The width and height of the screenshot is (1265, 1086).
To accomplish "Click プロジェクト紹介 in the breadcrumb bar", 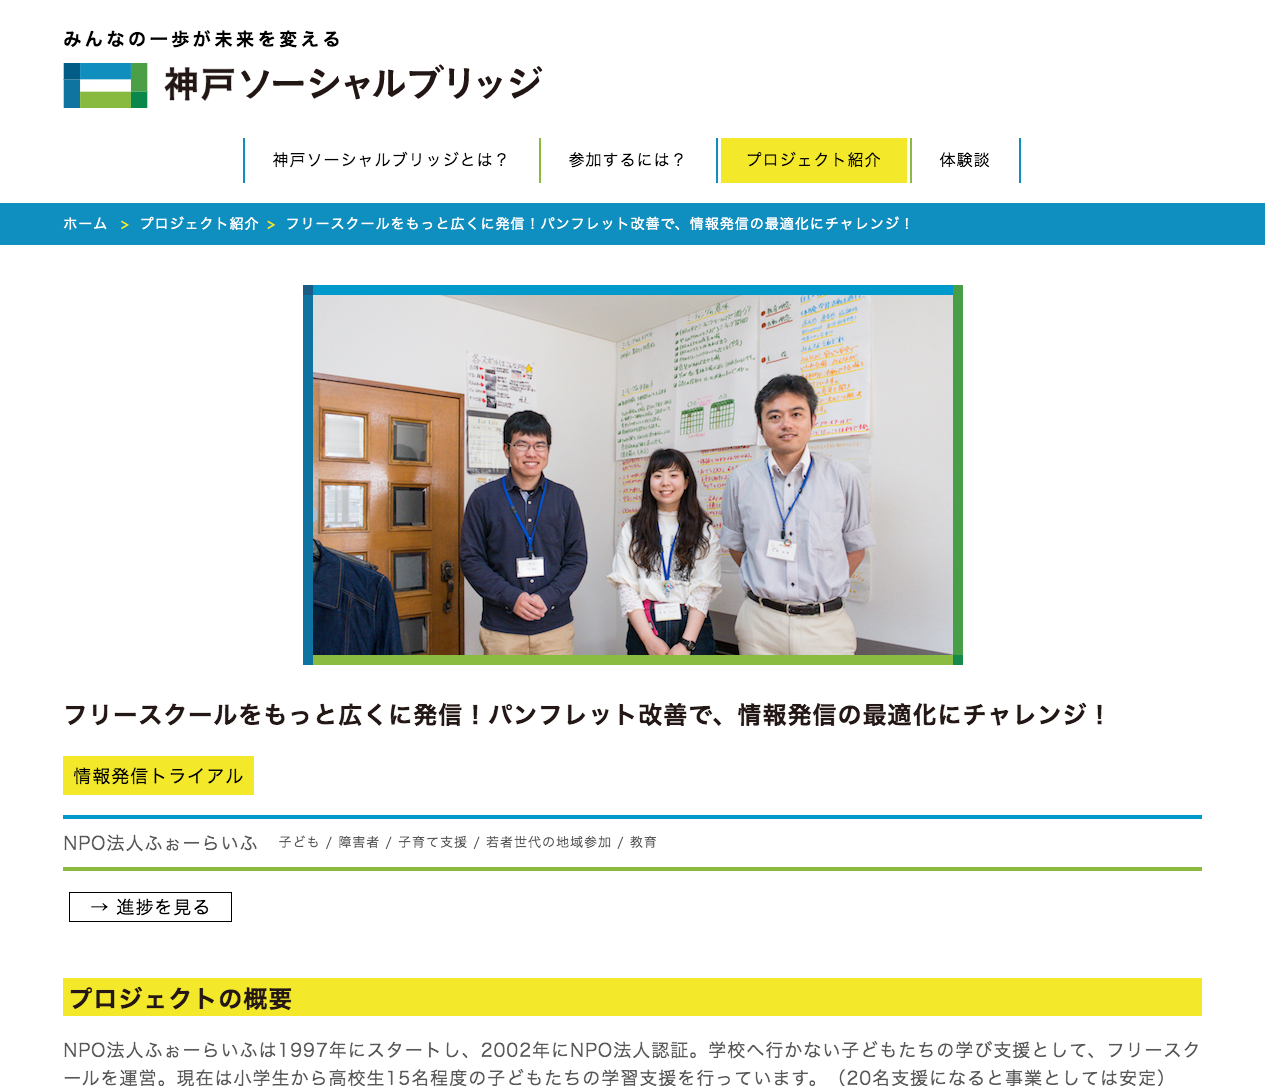I will [199, 224].
